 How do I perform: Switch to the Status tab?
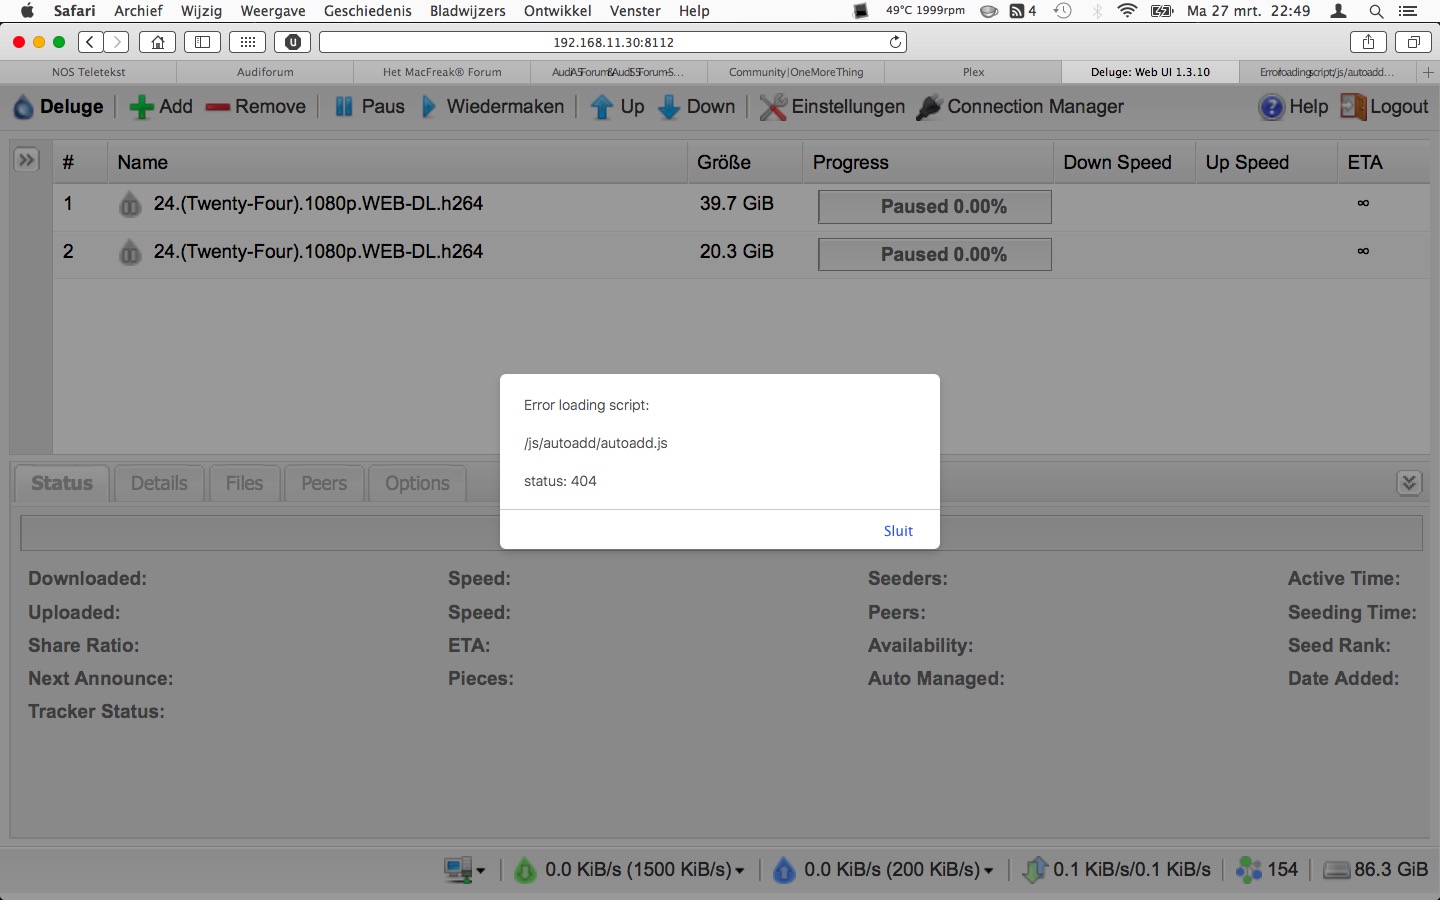[62, 483]
